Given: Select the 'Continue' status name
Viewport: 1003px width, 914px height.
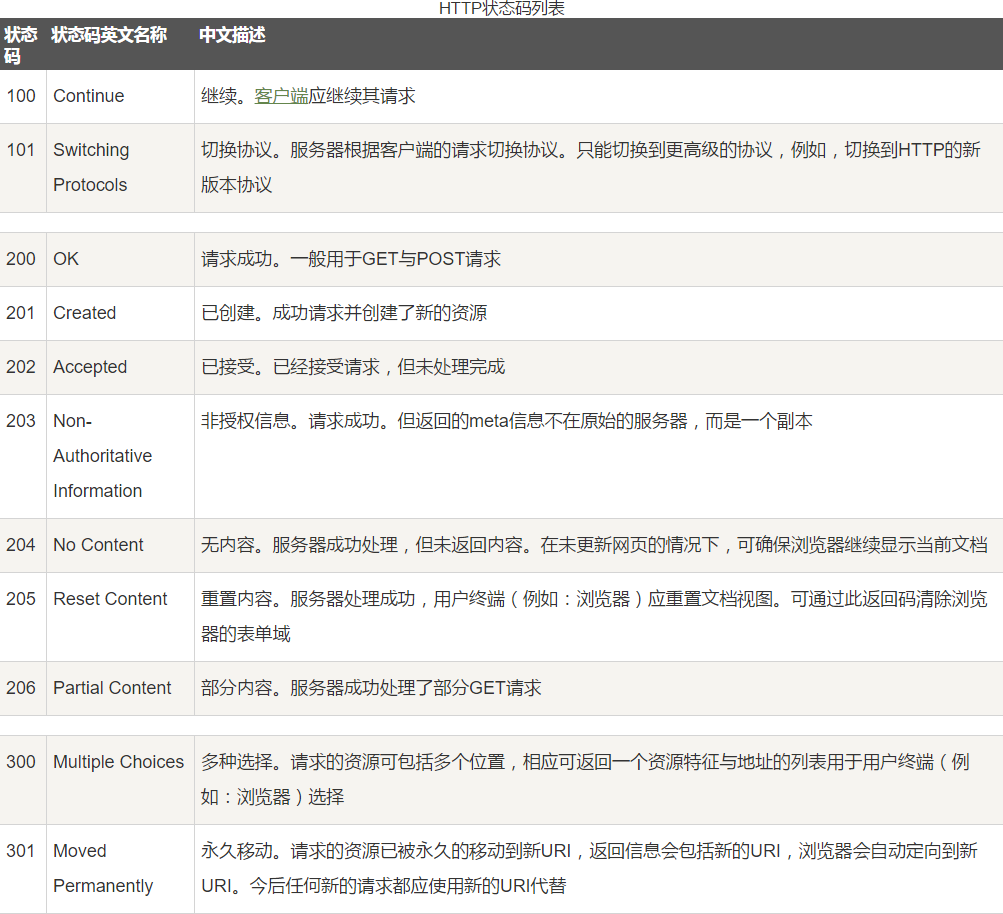Looking at the screenshot, I should tap(88, 96).
